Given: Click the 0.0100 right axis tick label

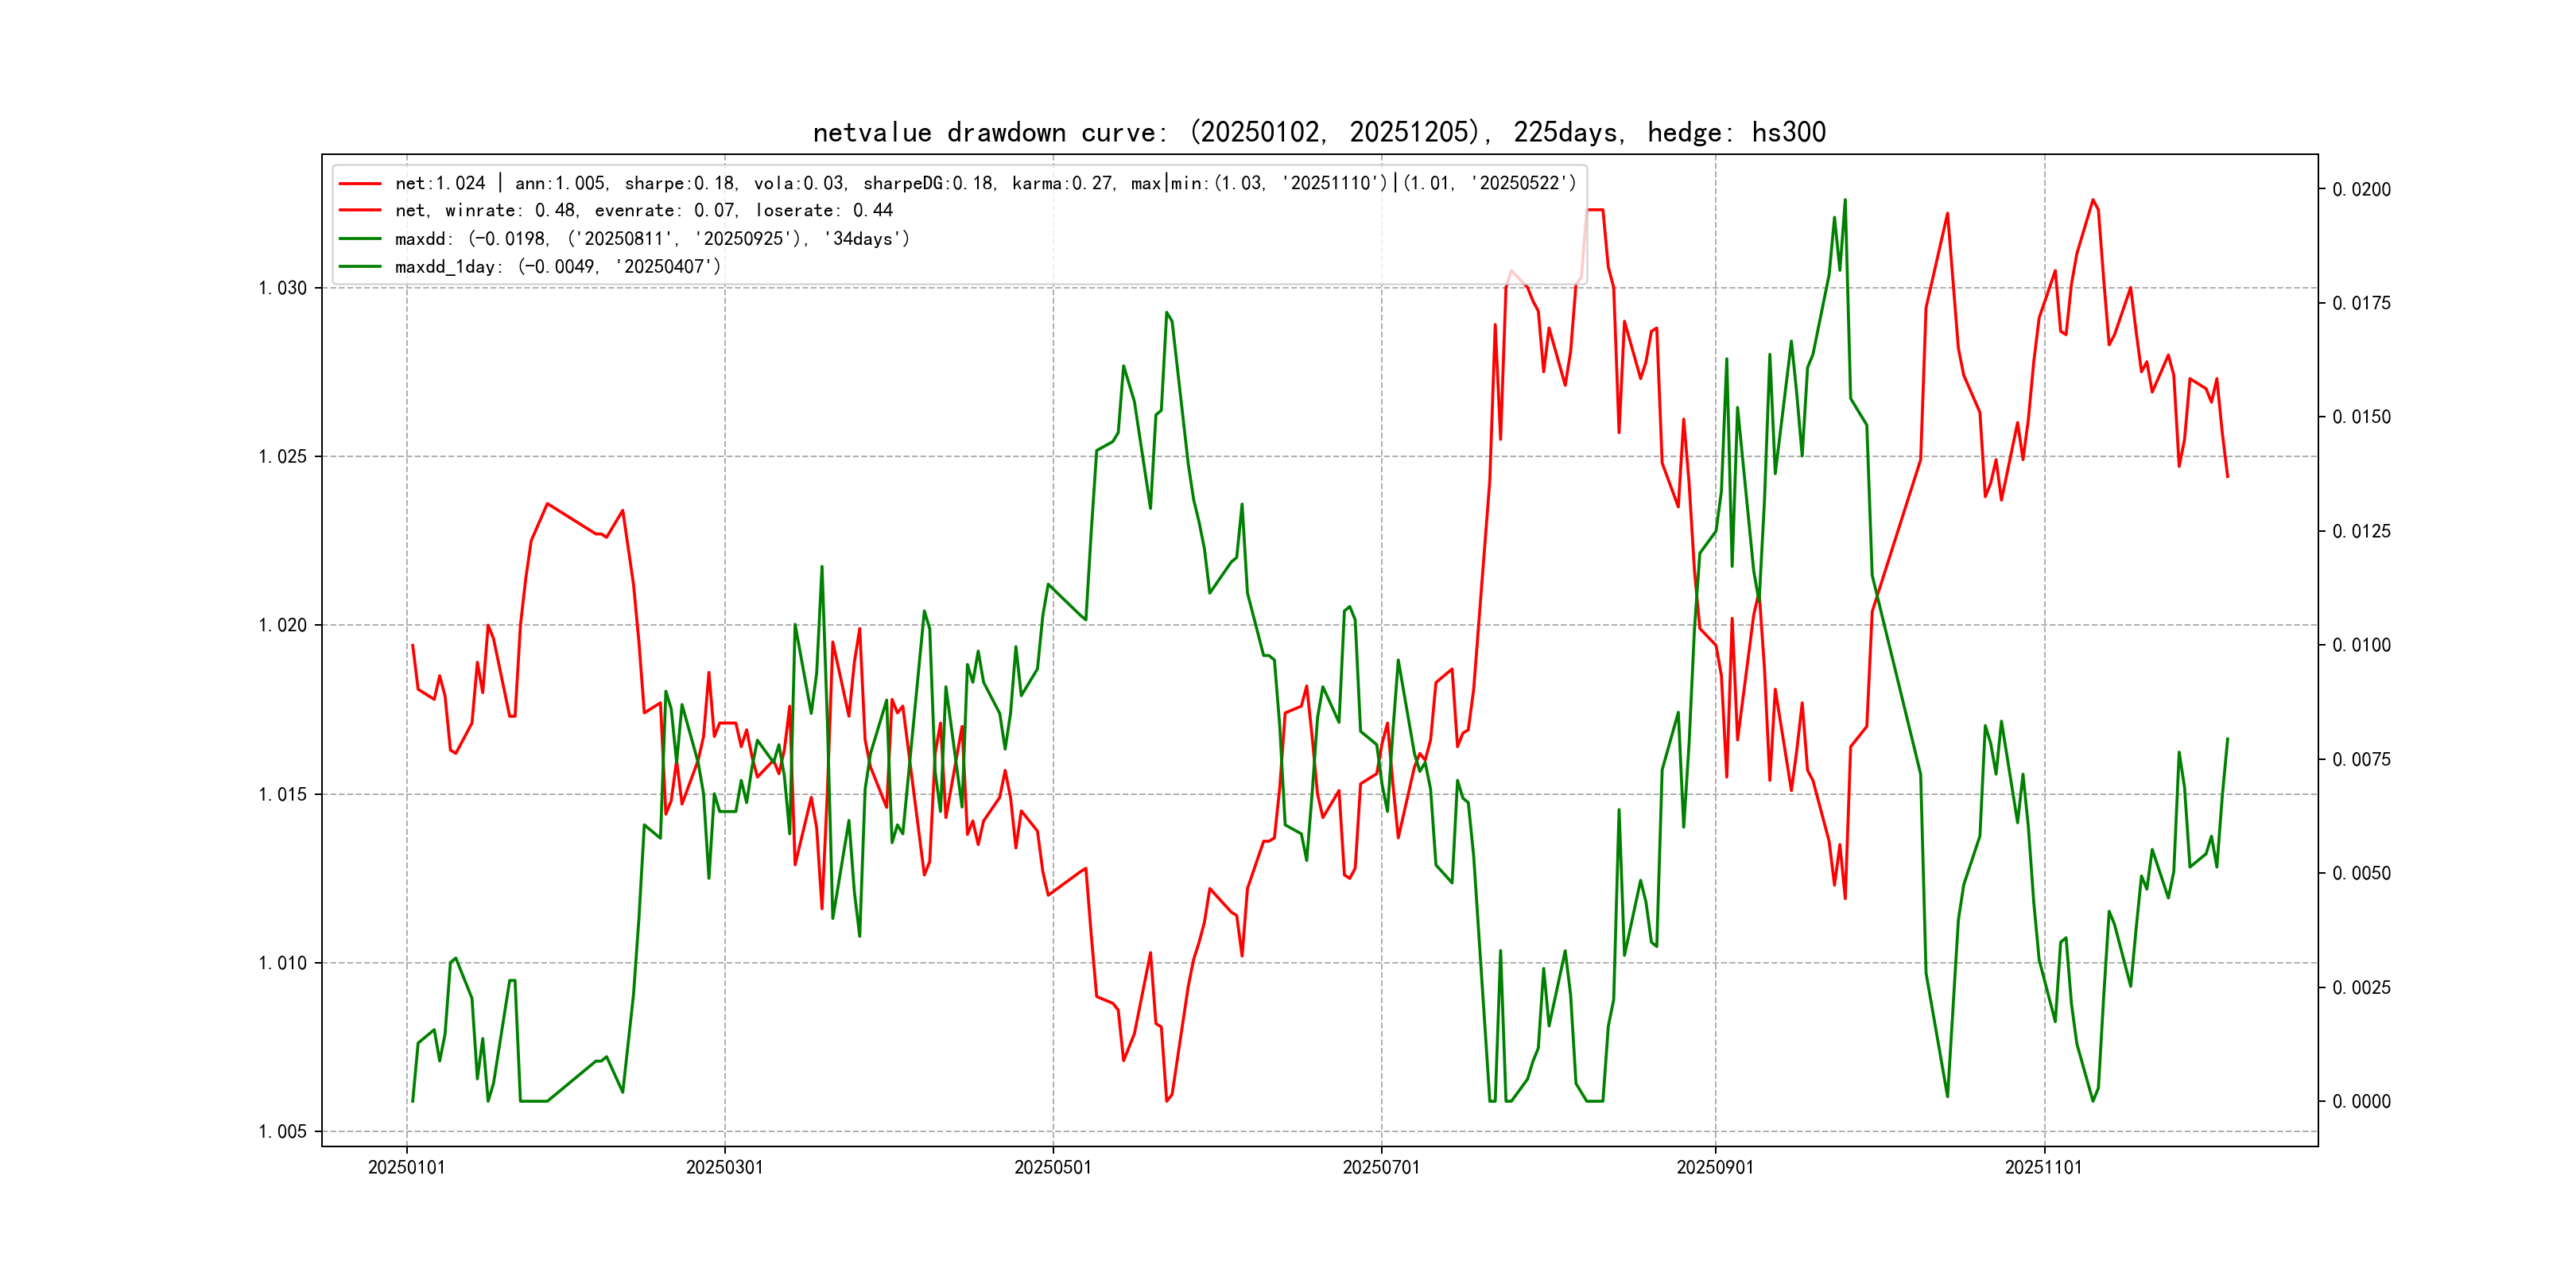Looking at the screenshot, I should (x=2361, y=646).
